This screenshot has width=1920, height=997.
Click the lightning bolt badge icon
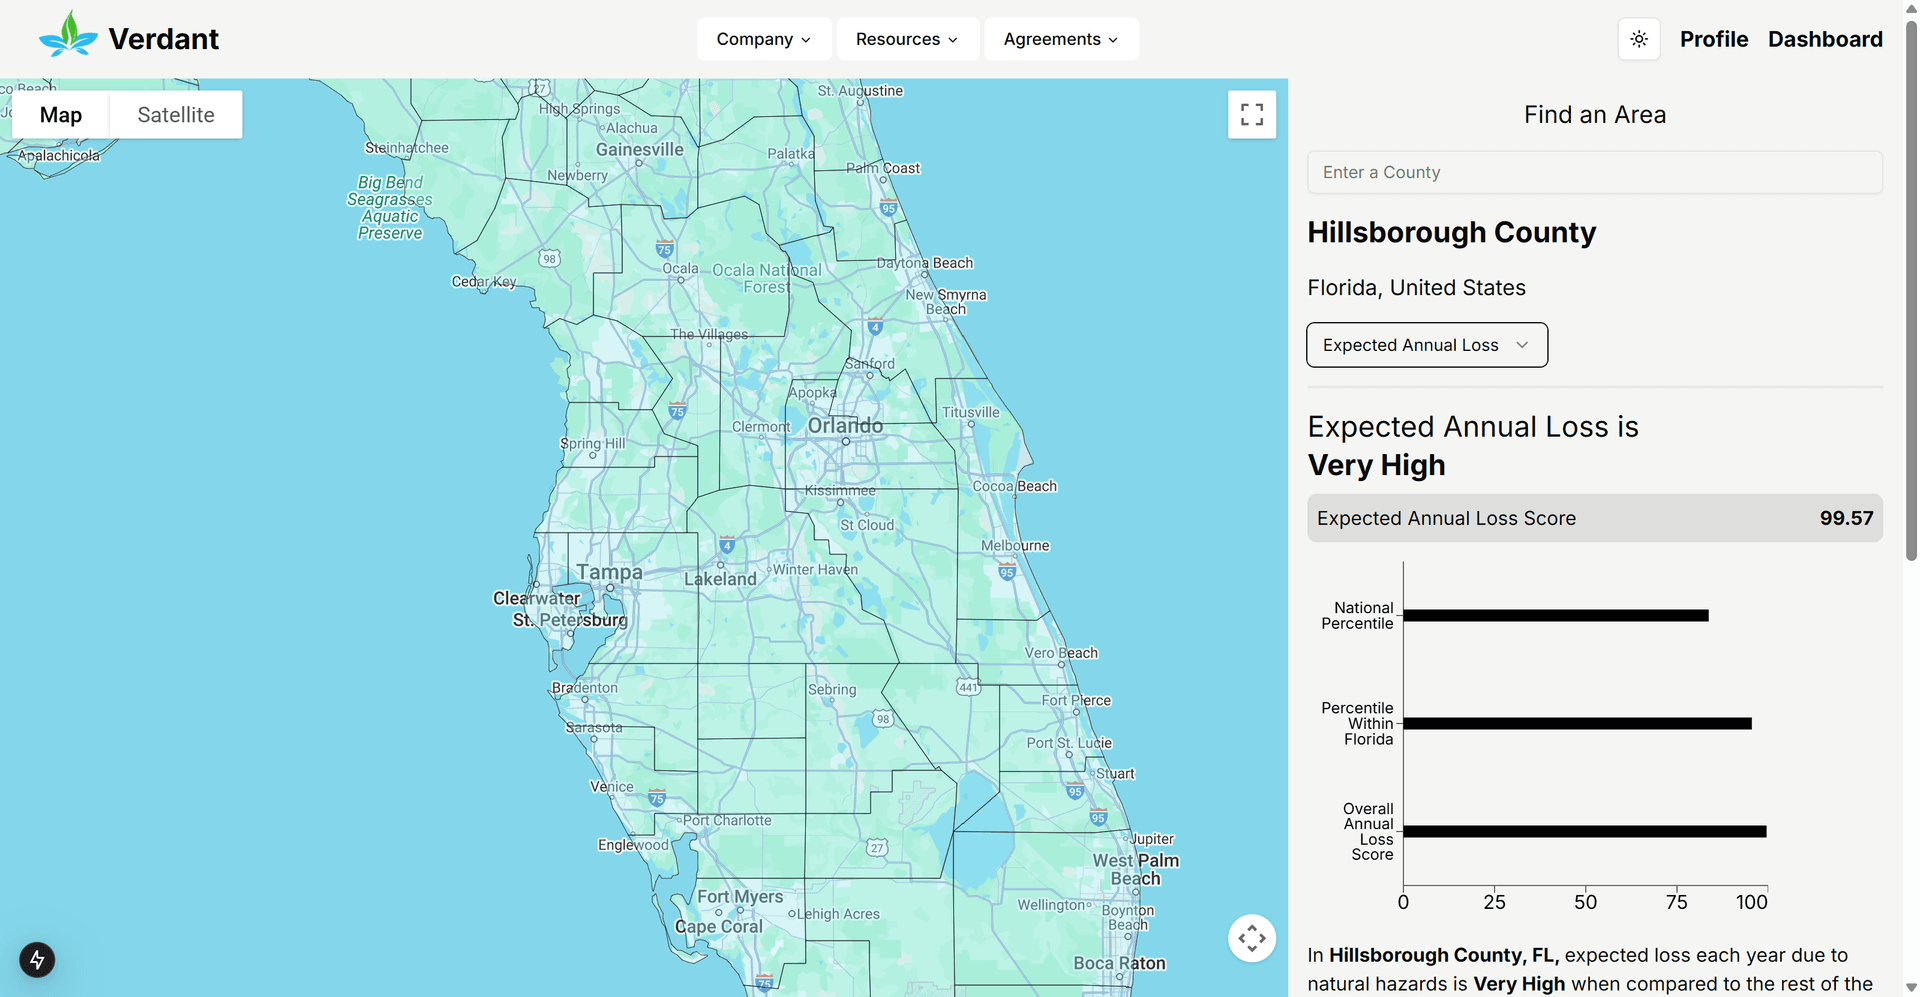point(37,960)
